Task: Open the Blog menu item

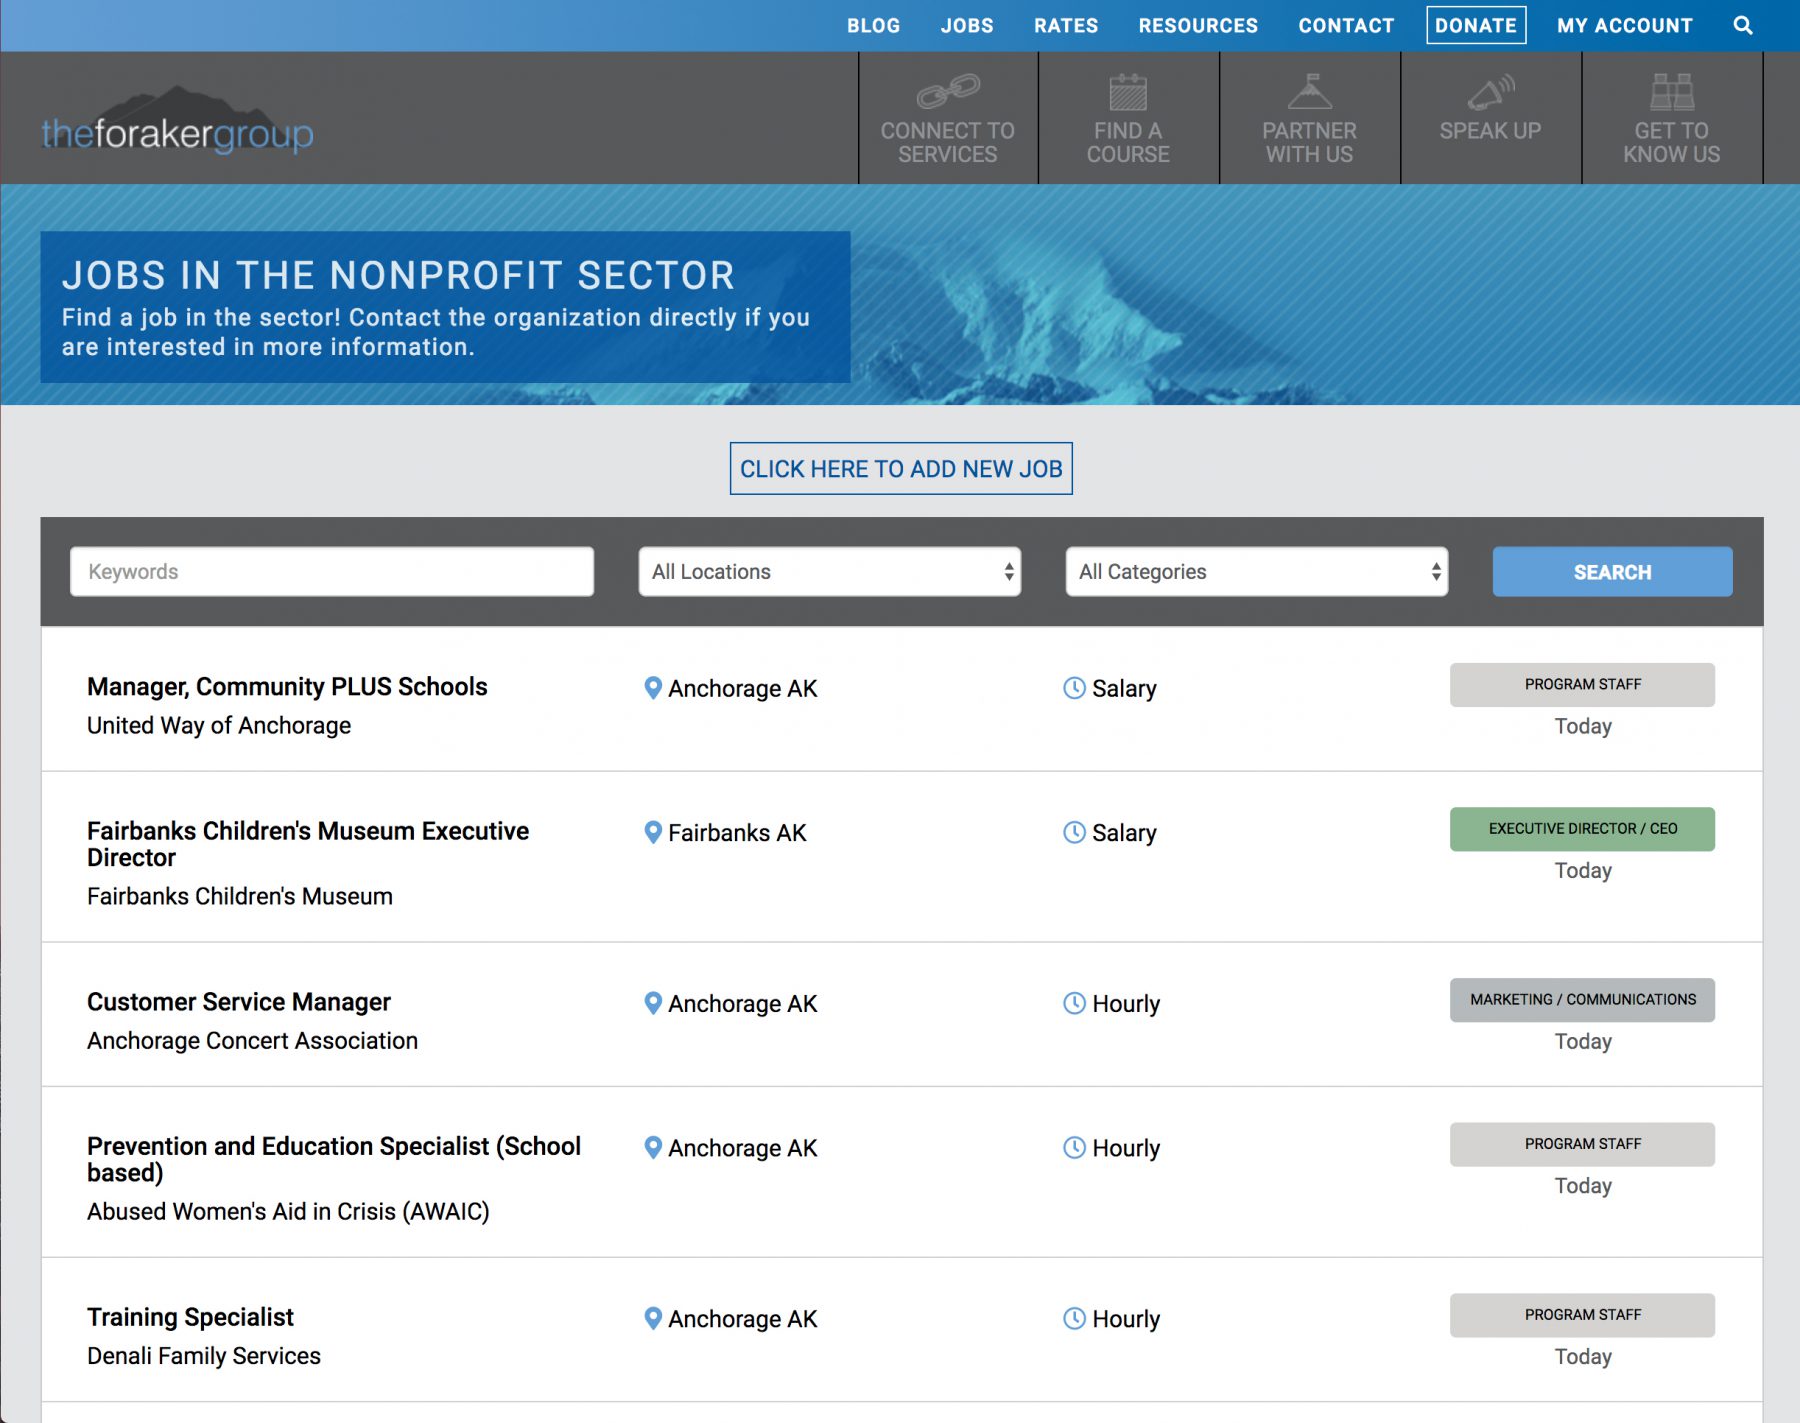Action: coord(874,26)
